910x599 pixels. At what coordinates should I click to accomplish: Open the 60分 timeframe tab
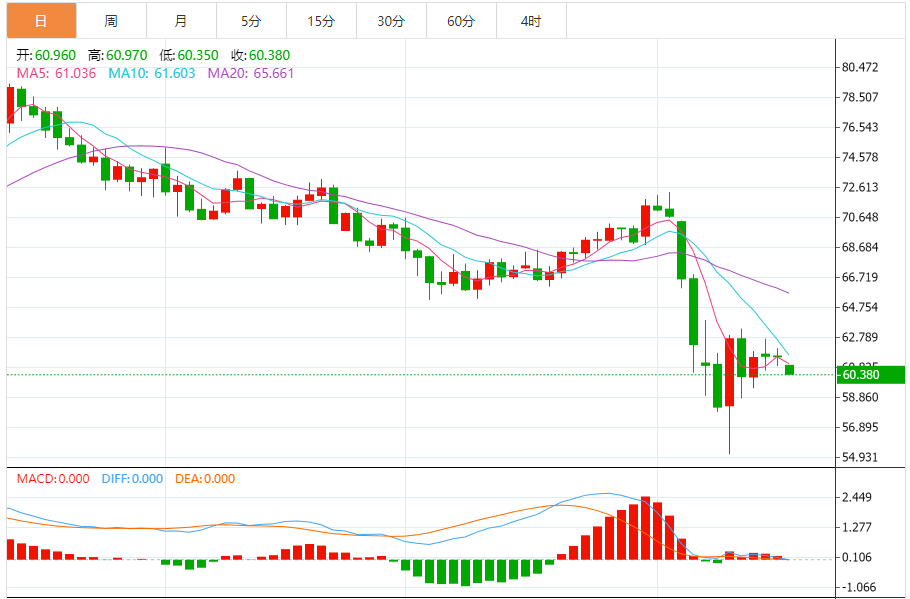(461, 21)
